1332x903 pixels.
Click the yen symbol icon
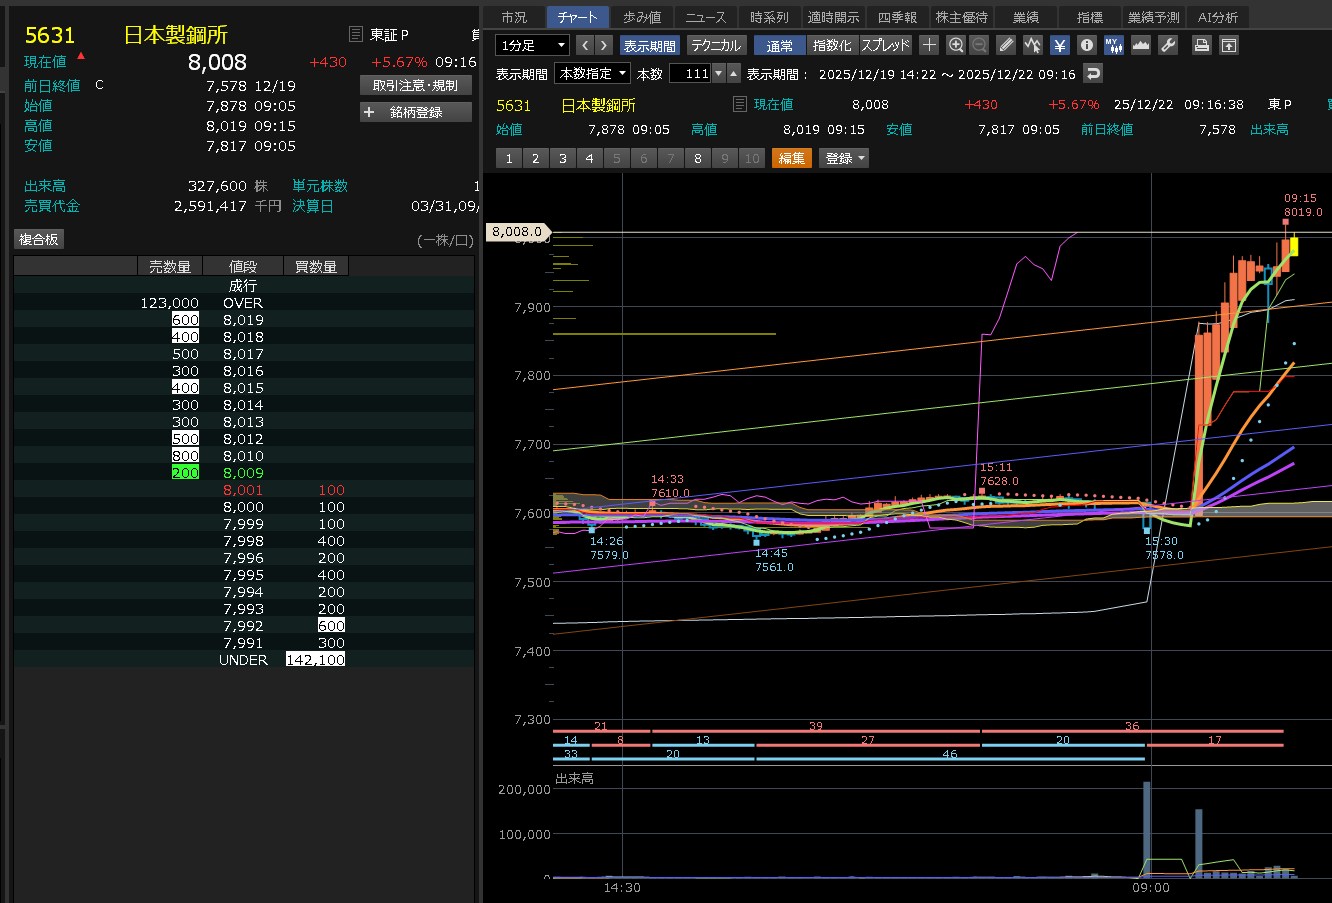pos(1060,45)
